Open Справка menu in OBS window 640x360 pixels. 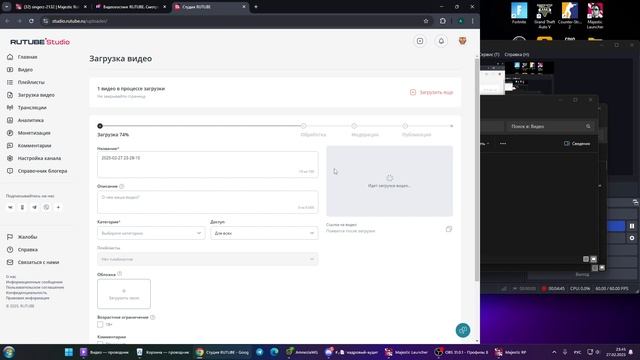pos(516,54)
